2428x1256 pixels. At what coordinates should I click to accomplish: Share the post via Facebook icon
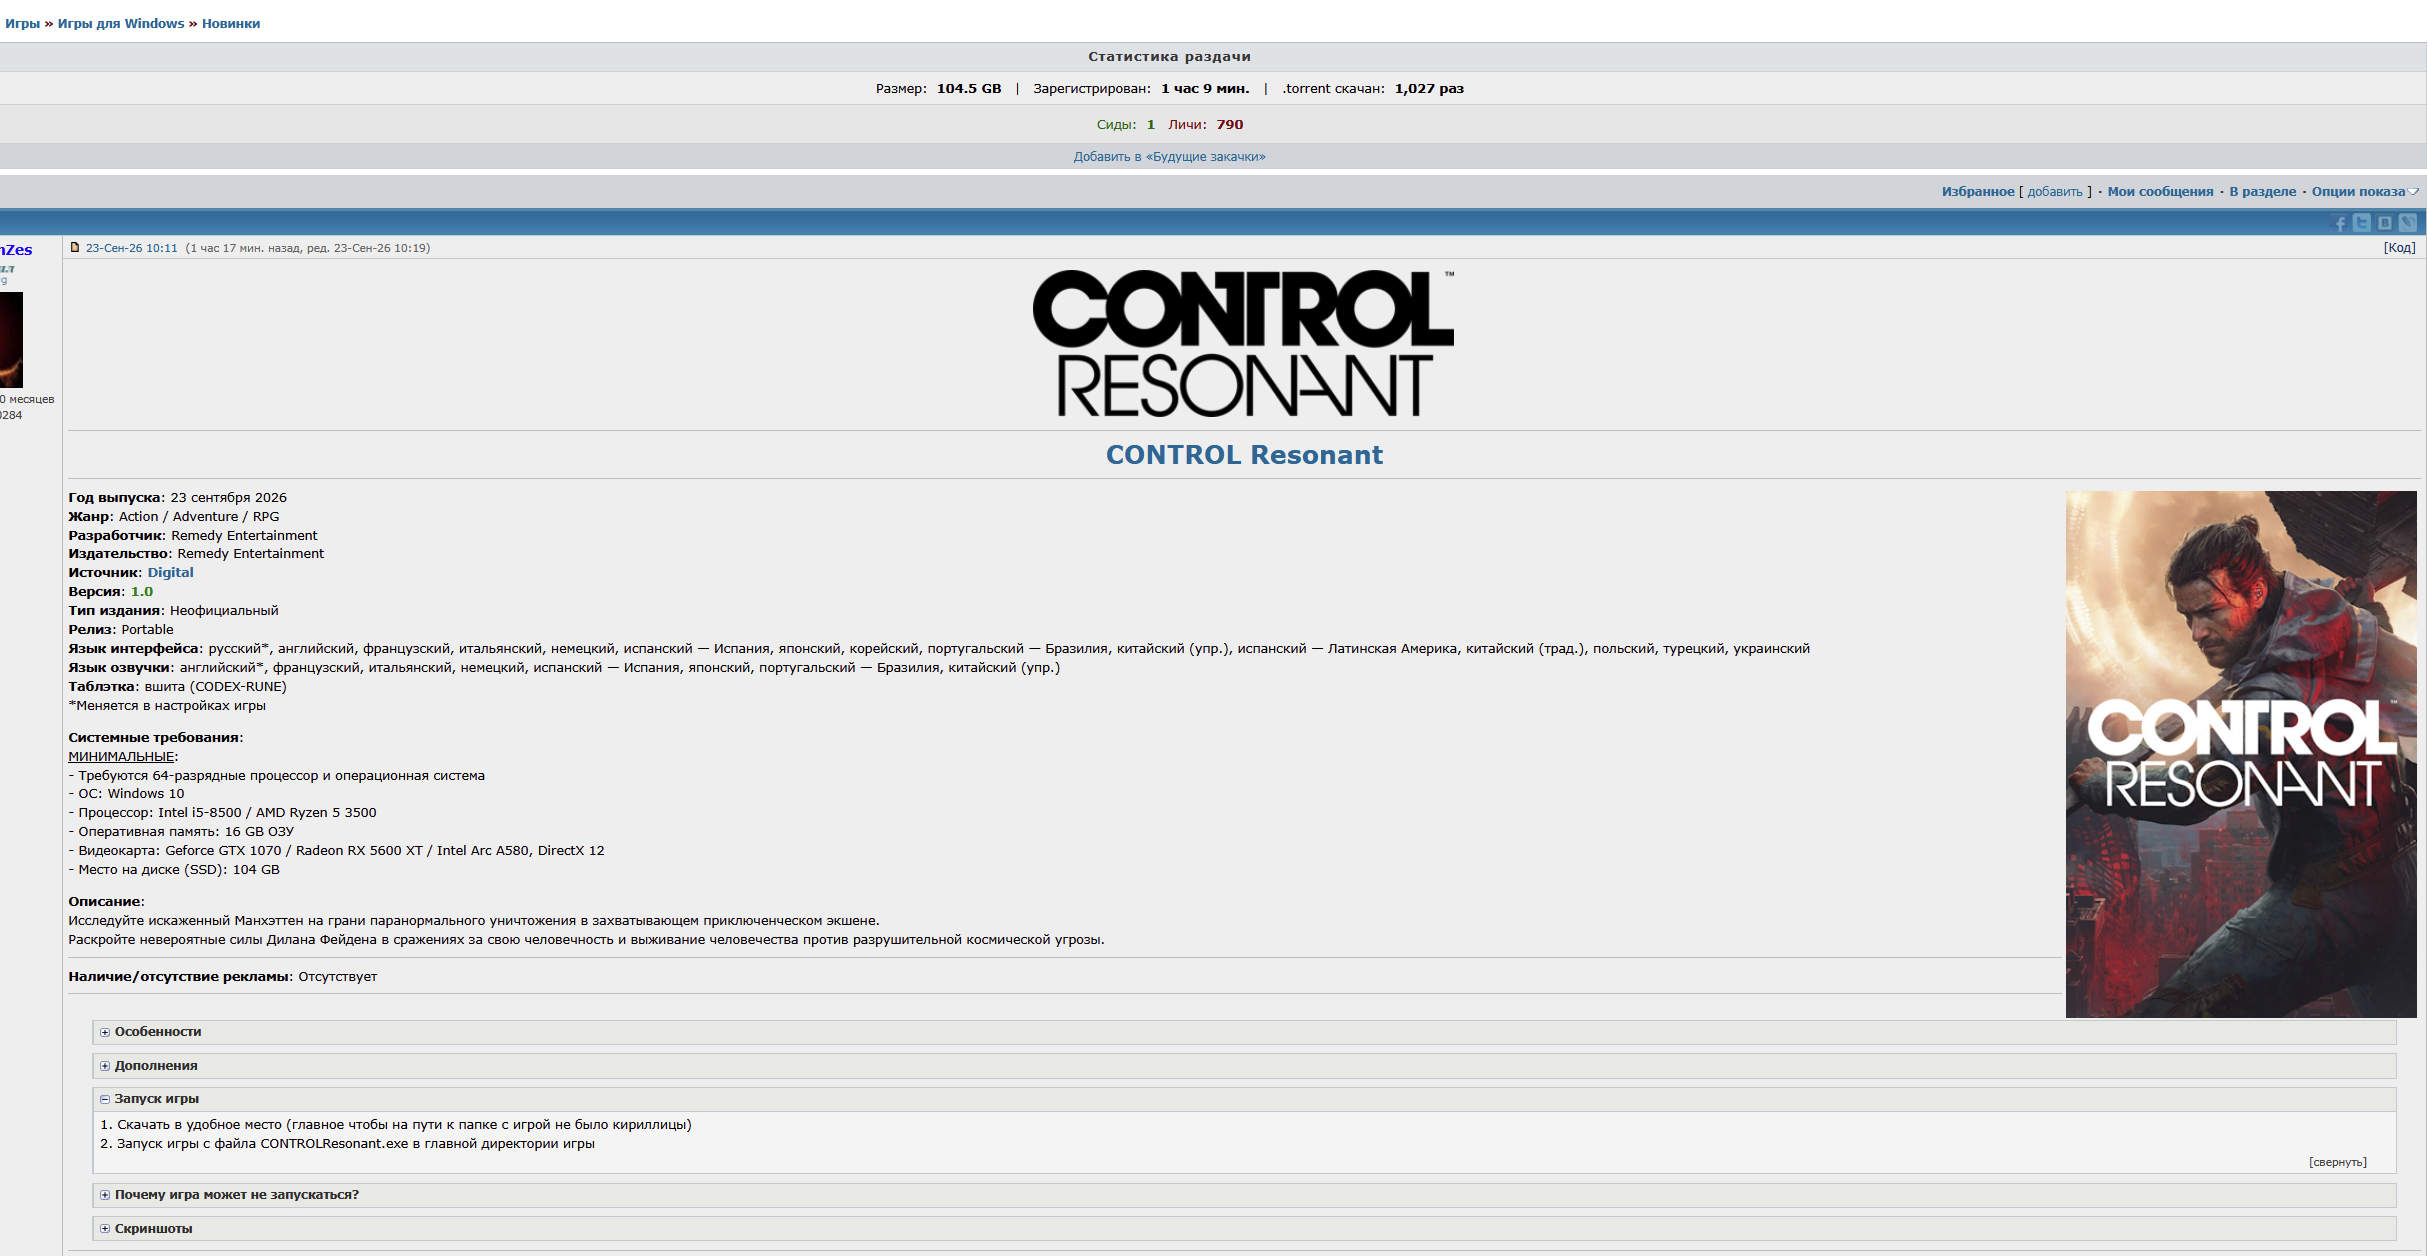[2339, 222]
